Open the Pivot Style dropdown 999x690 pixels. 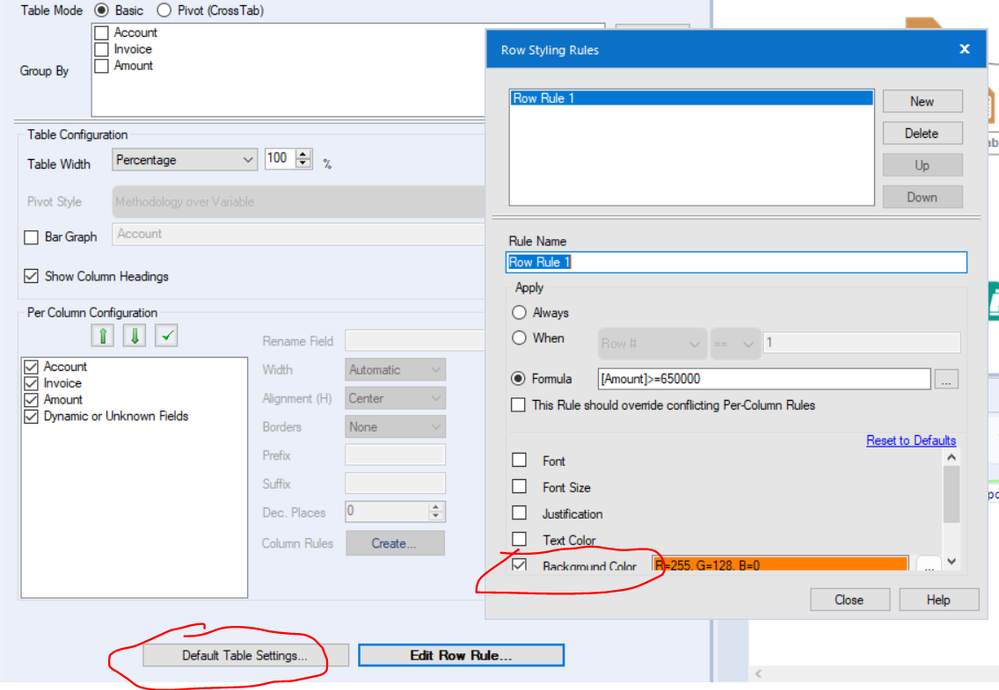tap(298, 201)
